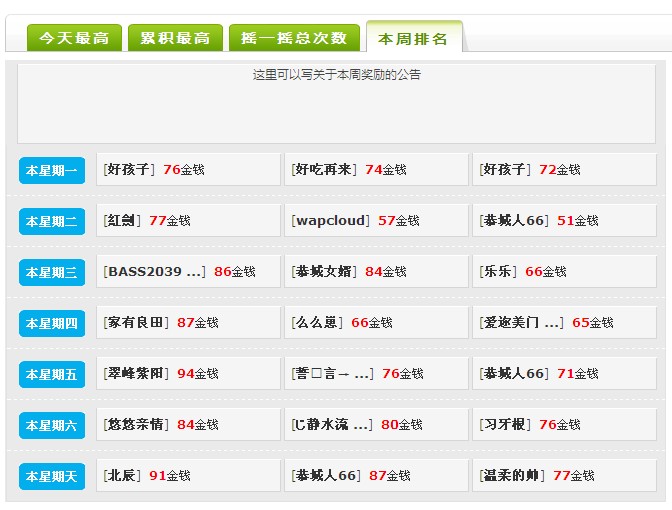Select the 温柔的帅 77金钱 entry
Viewport: 672px width, 510px height.
click(x=564, y=476)
